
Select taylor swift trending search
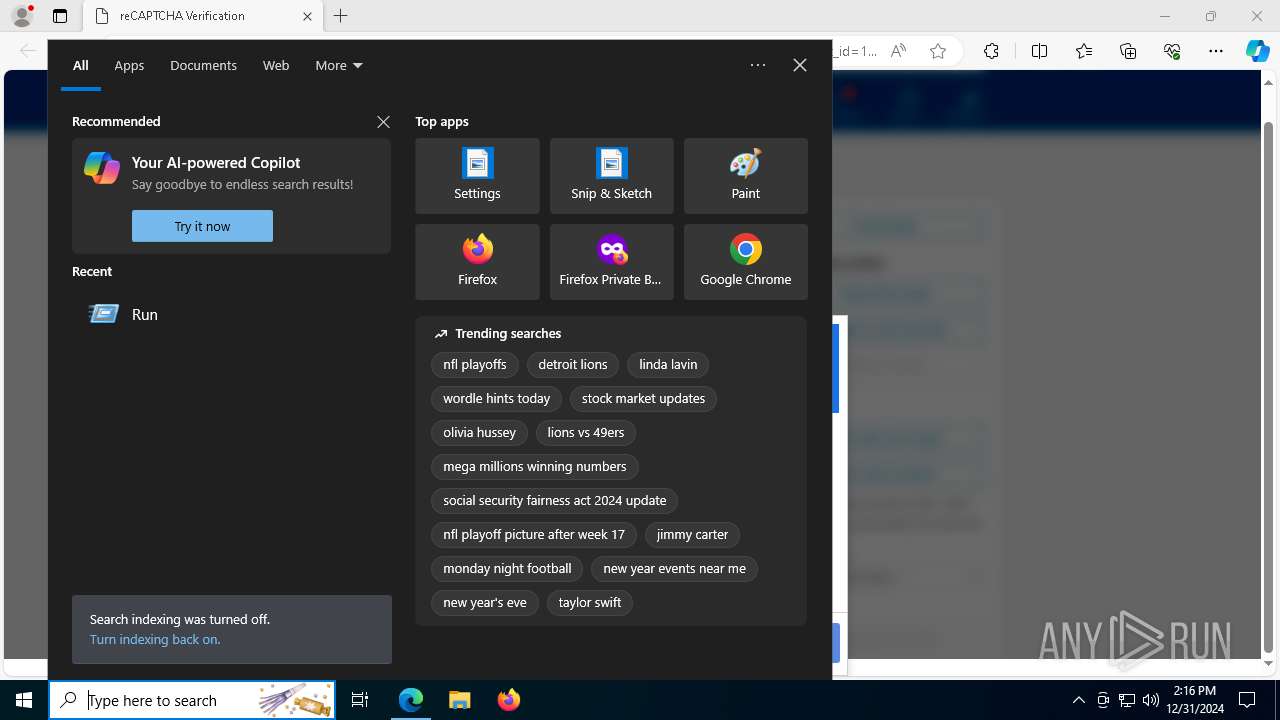tap(590, 603)
